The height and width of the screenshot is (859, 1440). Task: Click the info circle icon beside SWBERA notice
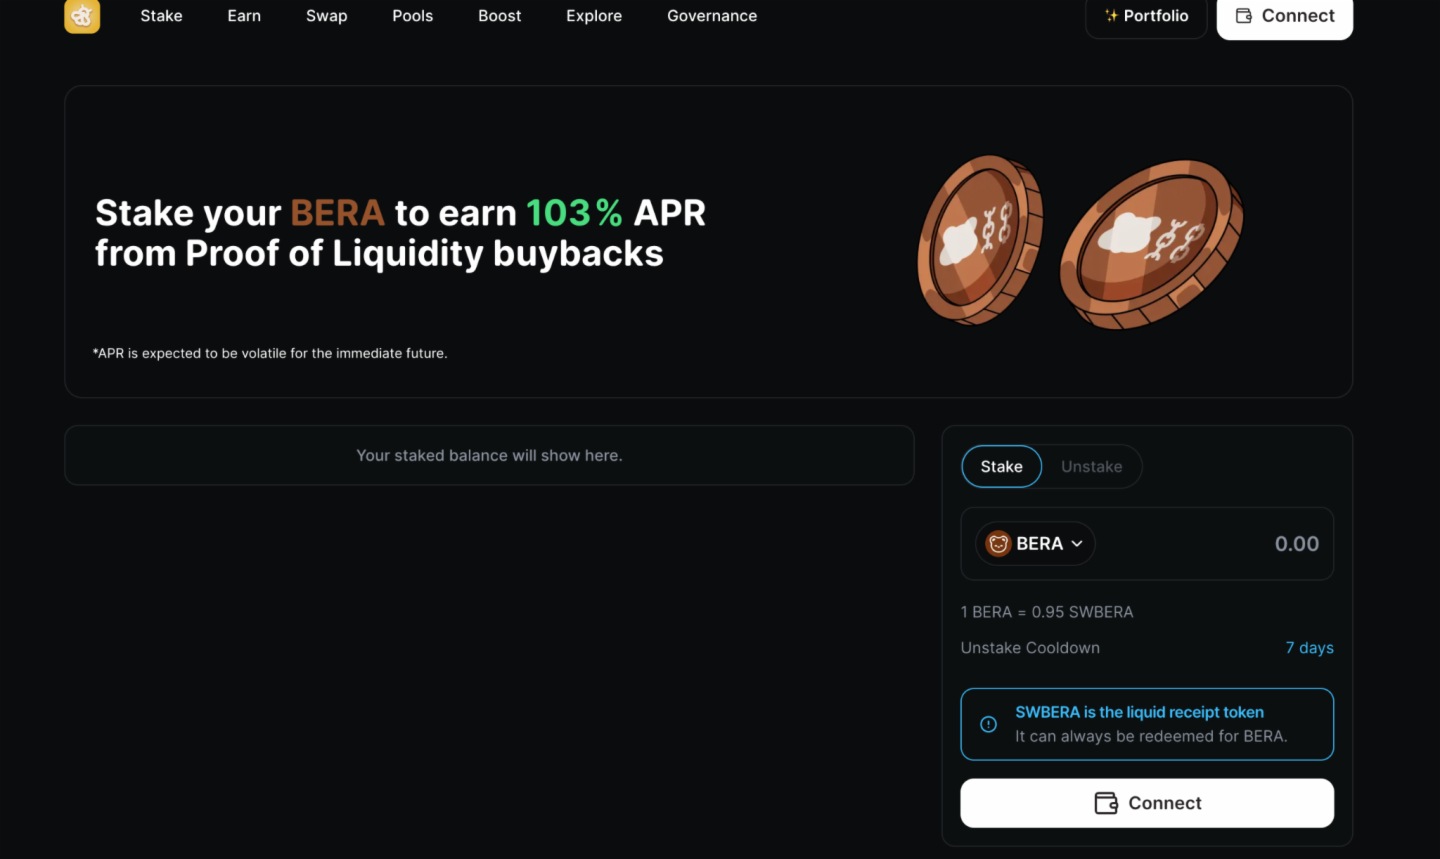988,724
